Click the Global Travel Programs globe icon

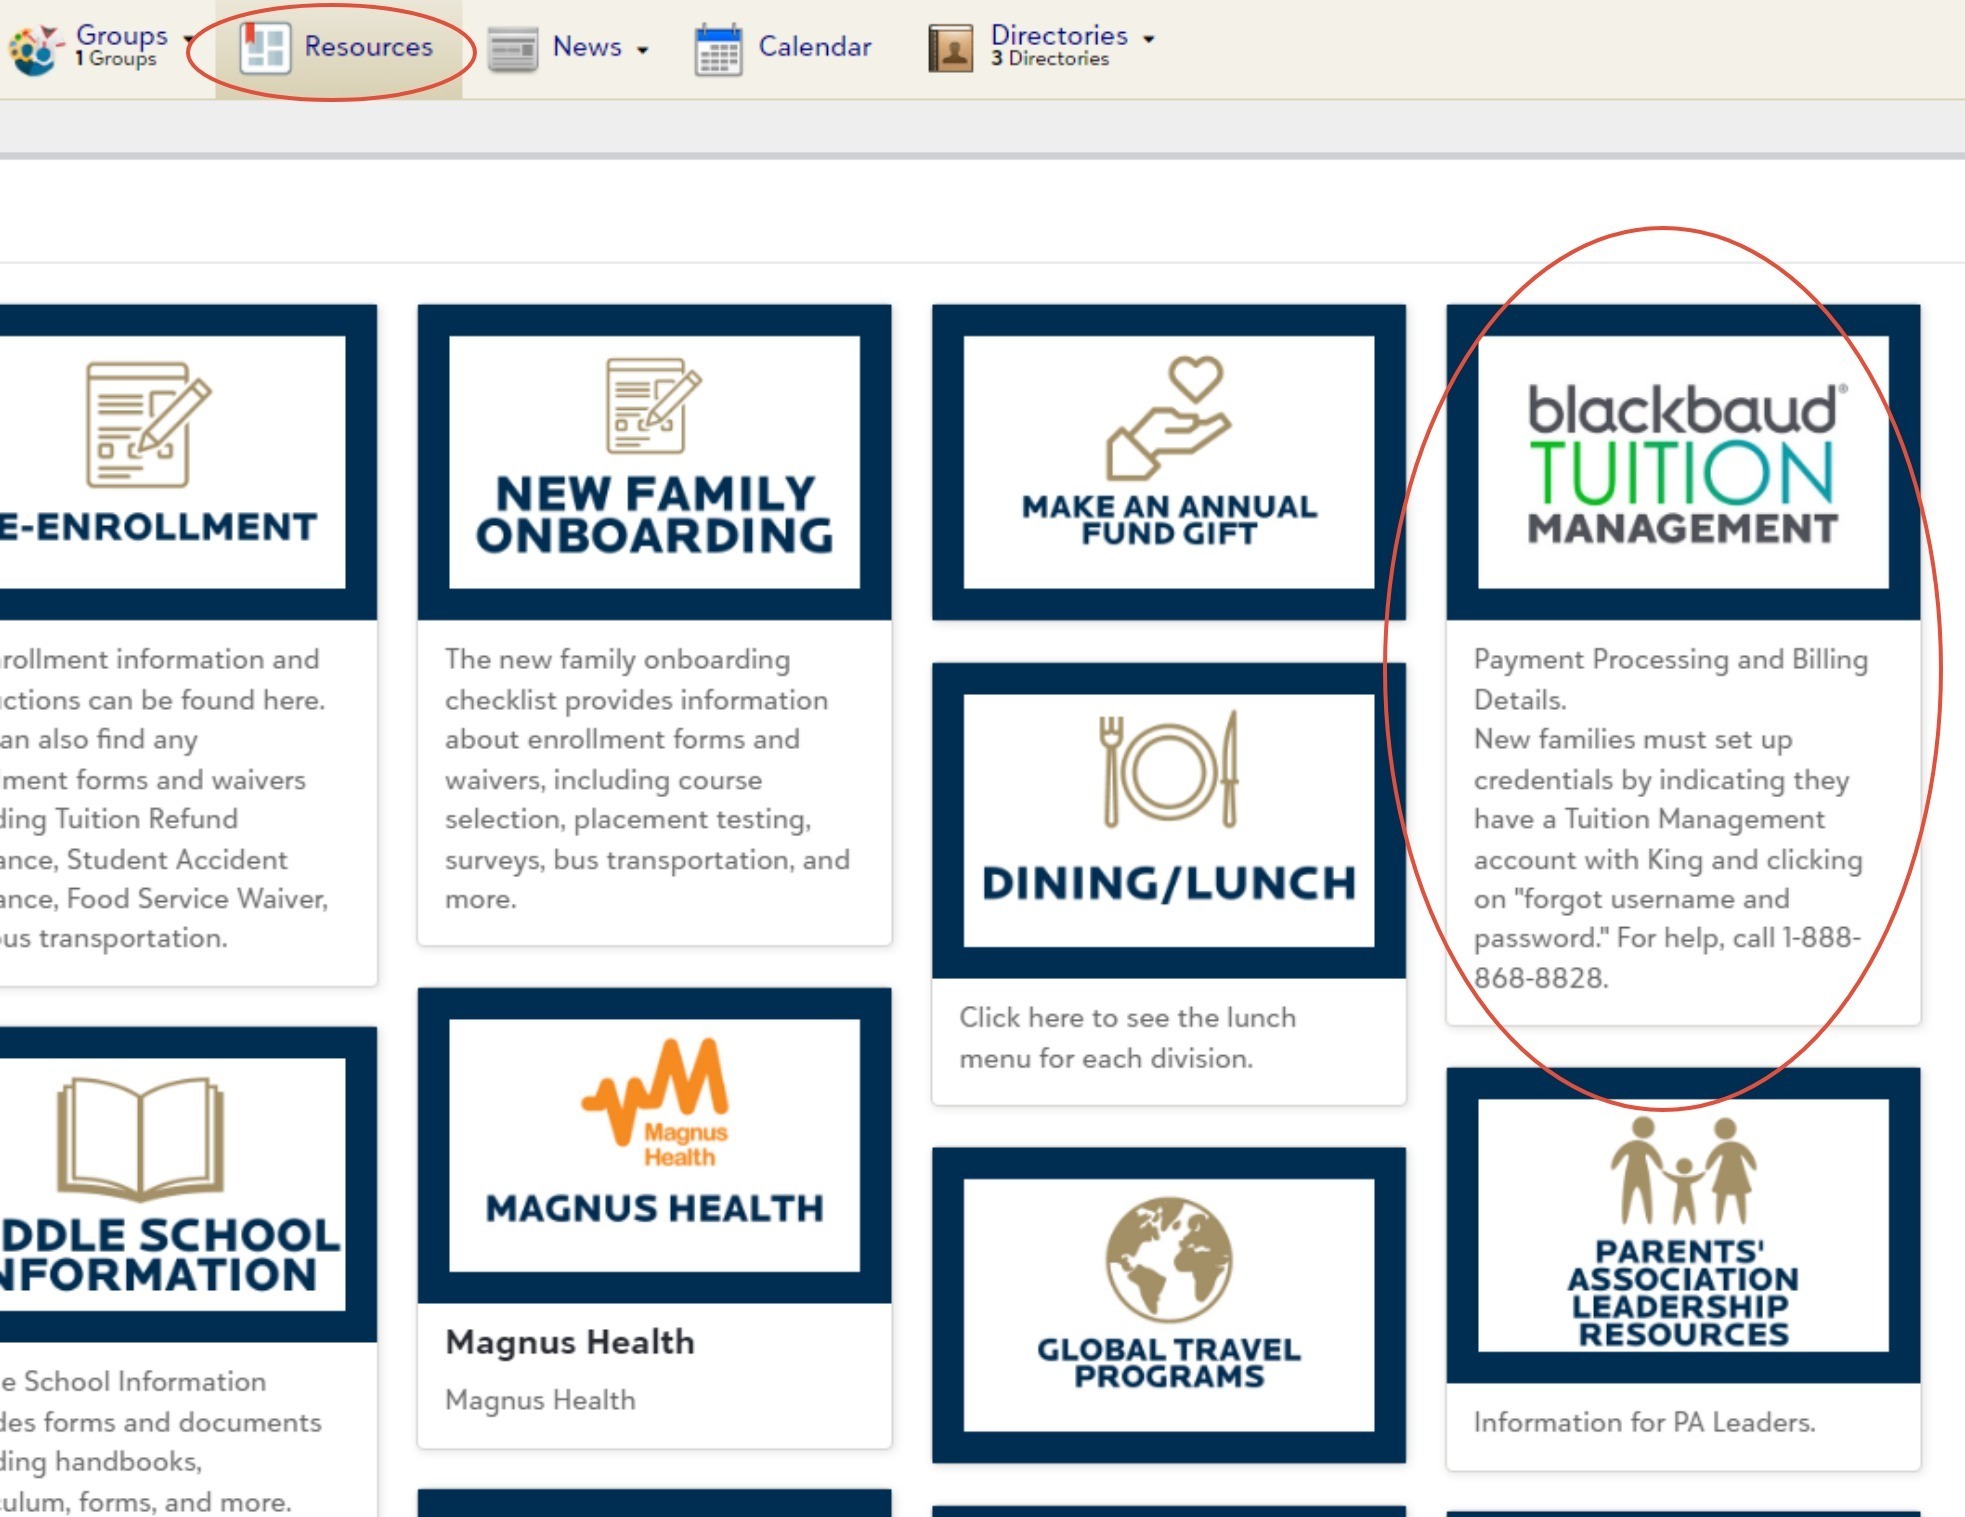tap(1168, 1259)
